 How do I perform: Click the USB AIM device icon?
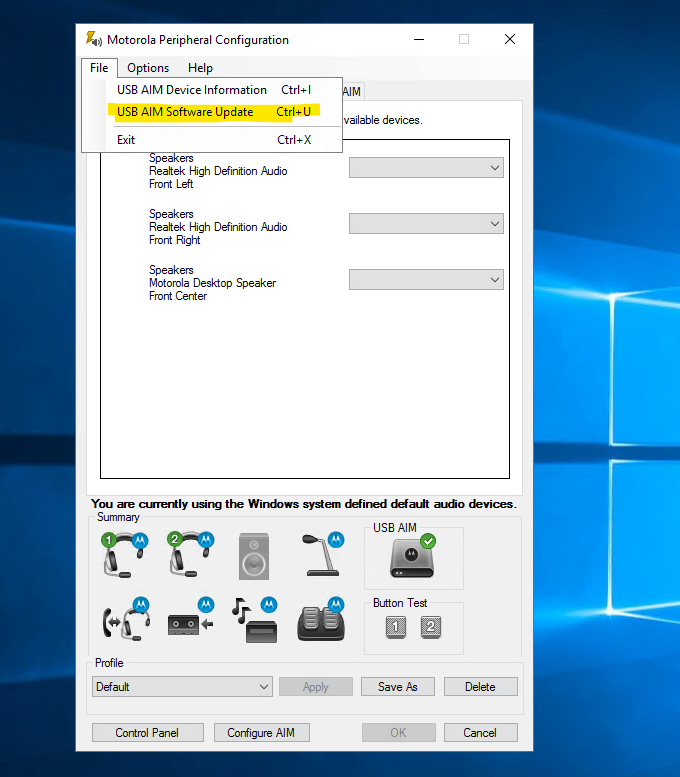coord(412,556)
